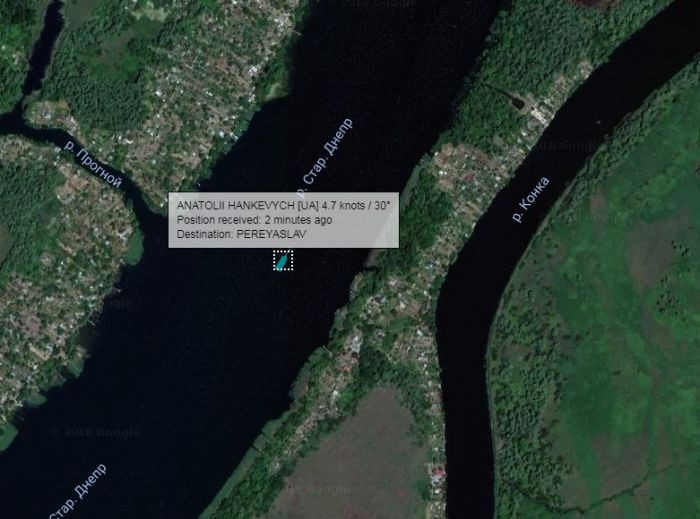Image resolution: width=700 pixels, height=519 pixels.
Task: Click the Position received: 2 minutes ago line
Action: pyautogui.click(x=254, y=220)
